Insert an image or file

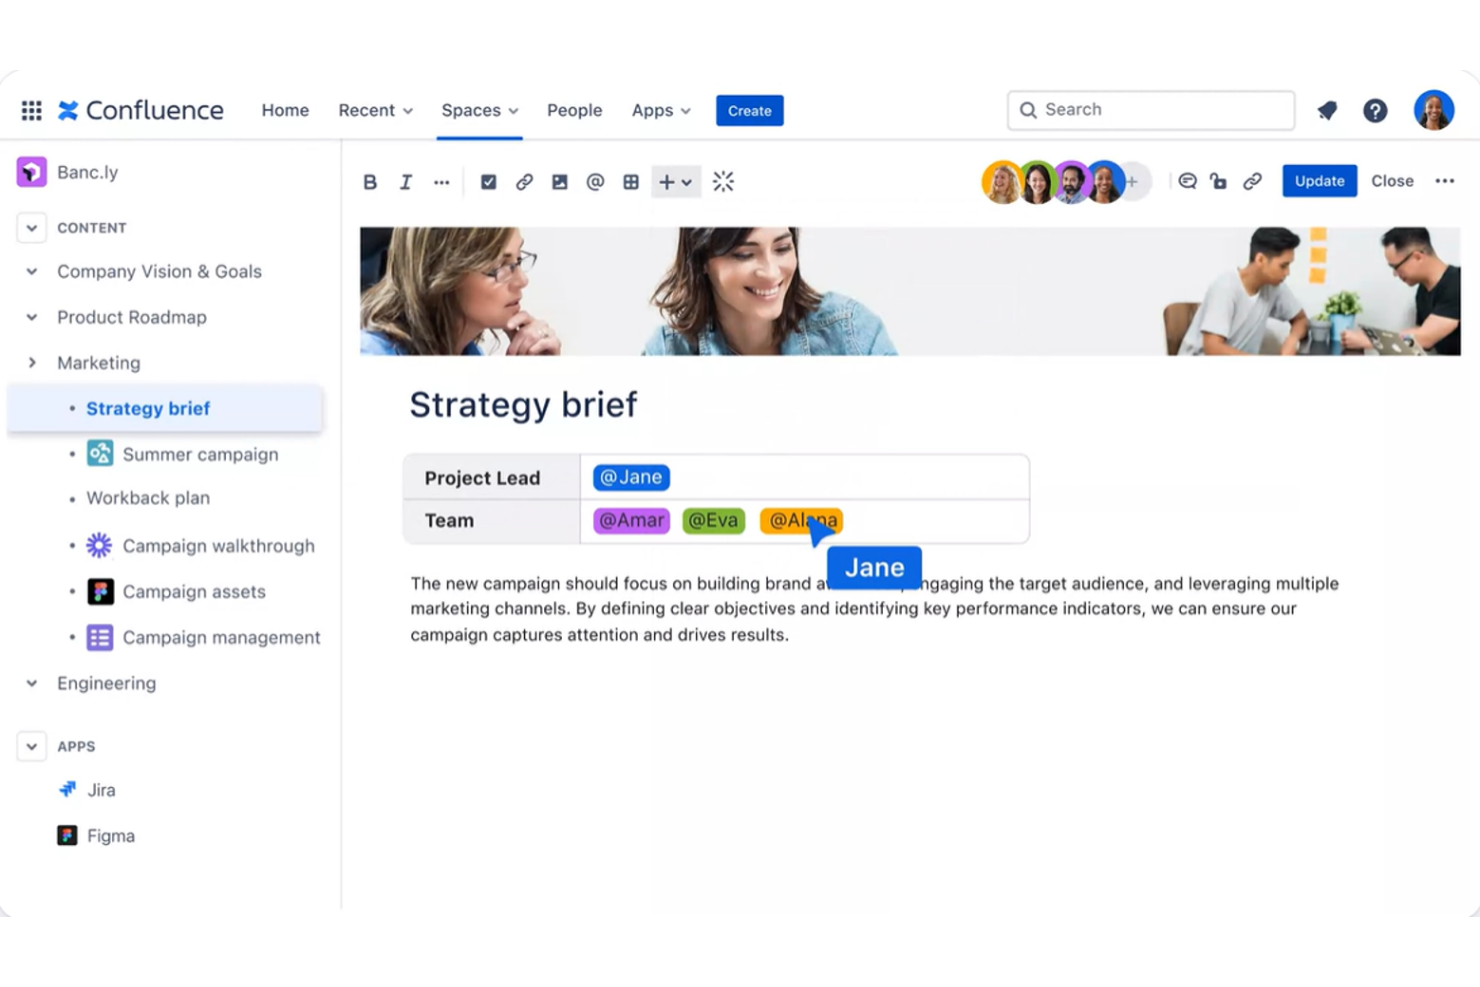tap(560, 182)
